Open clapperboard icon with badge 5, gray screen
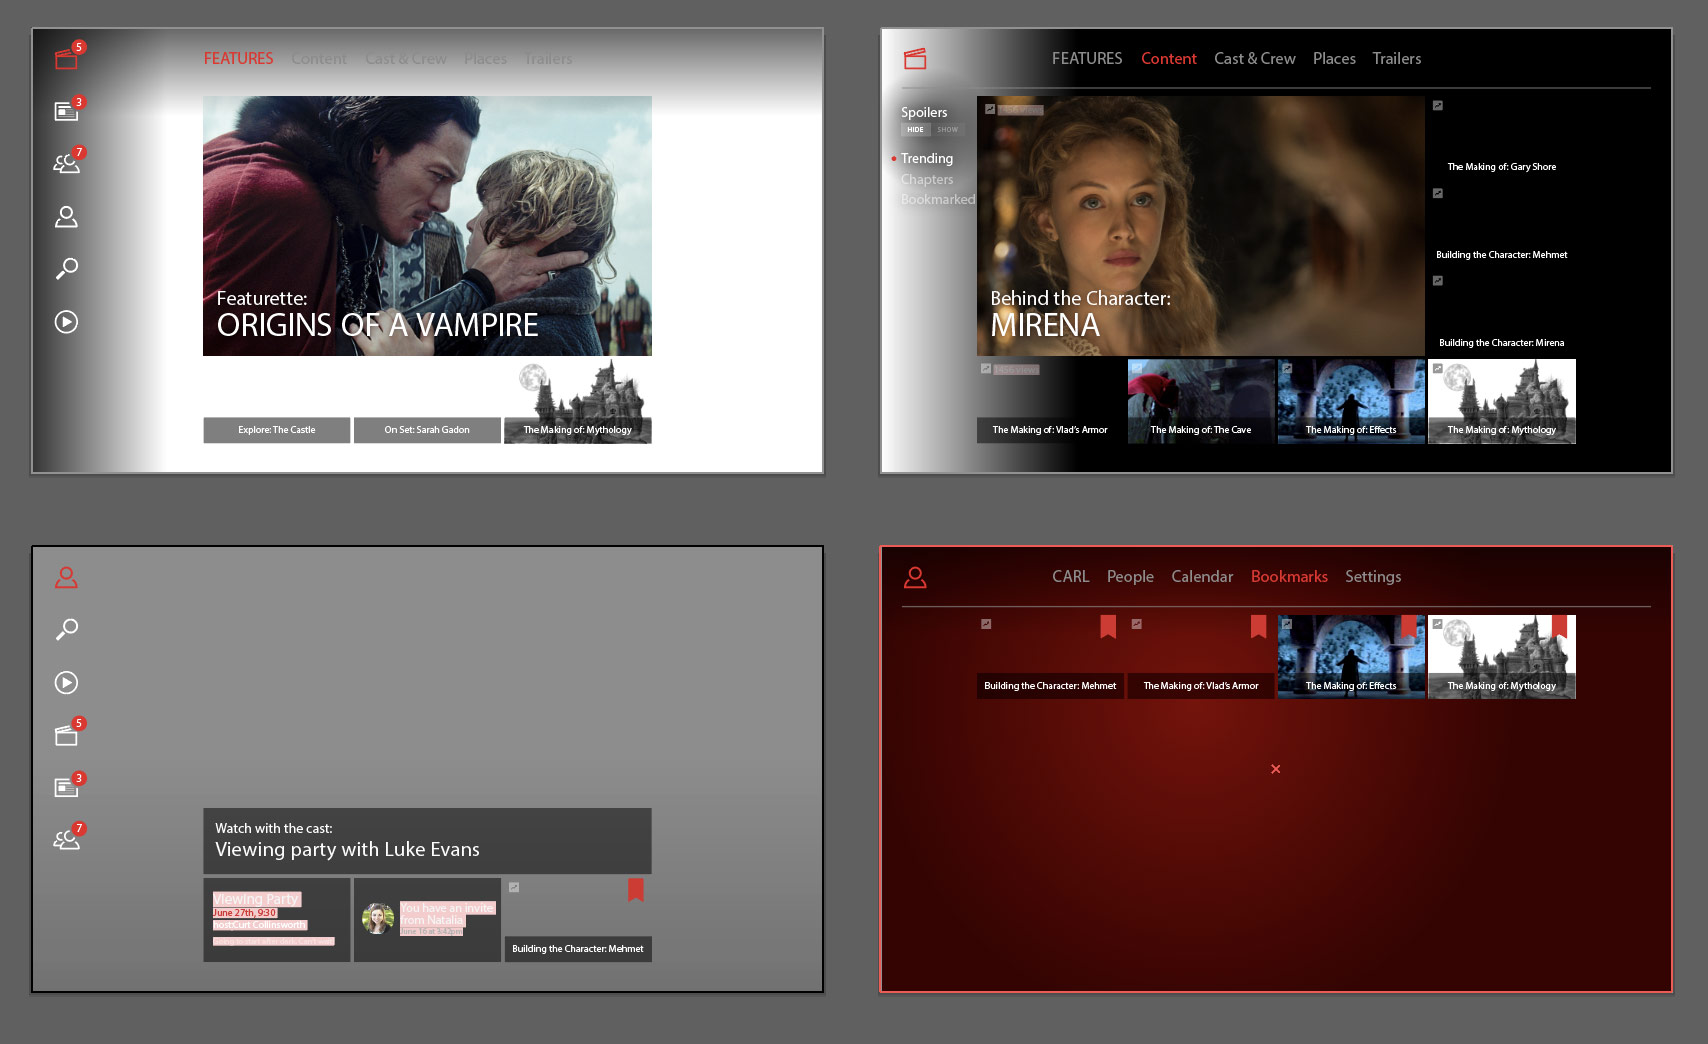The width and height of the screenshot is (1708, 1044). (66, 736)
